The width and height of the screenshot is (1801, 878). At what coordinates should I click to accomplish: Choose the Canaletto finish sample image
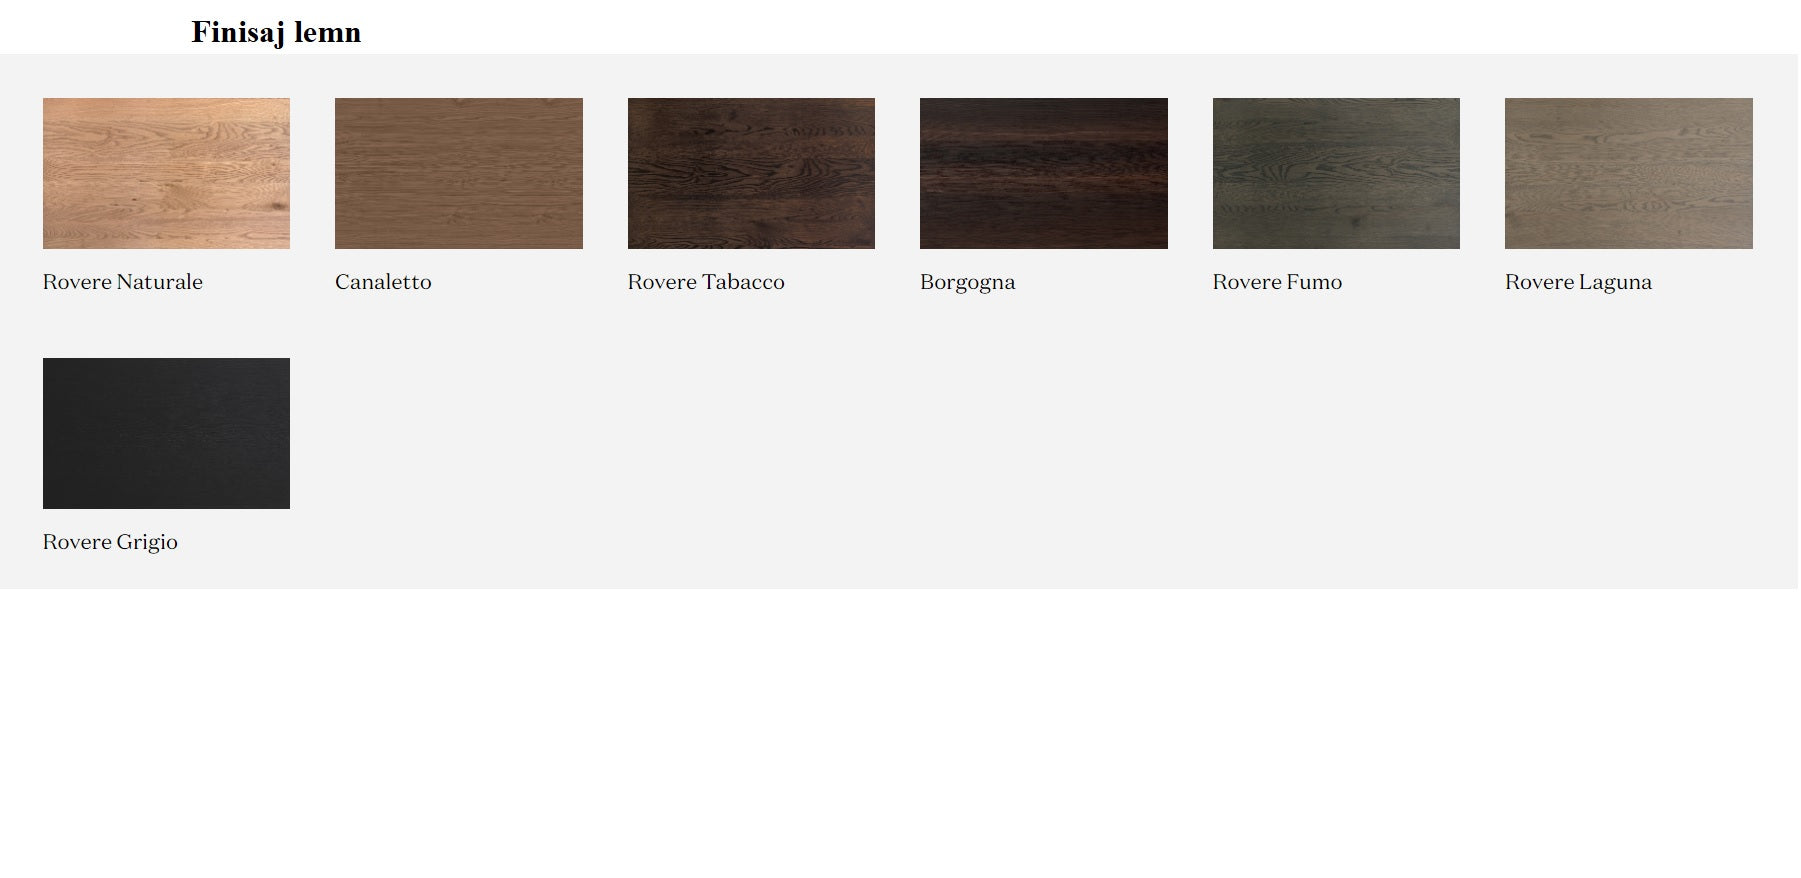coord(458,173)
